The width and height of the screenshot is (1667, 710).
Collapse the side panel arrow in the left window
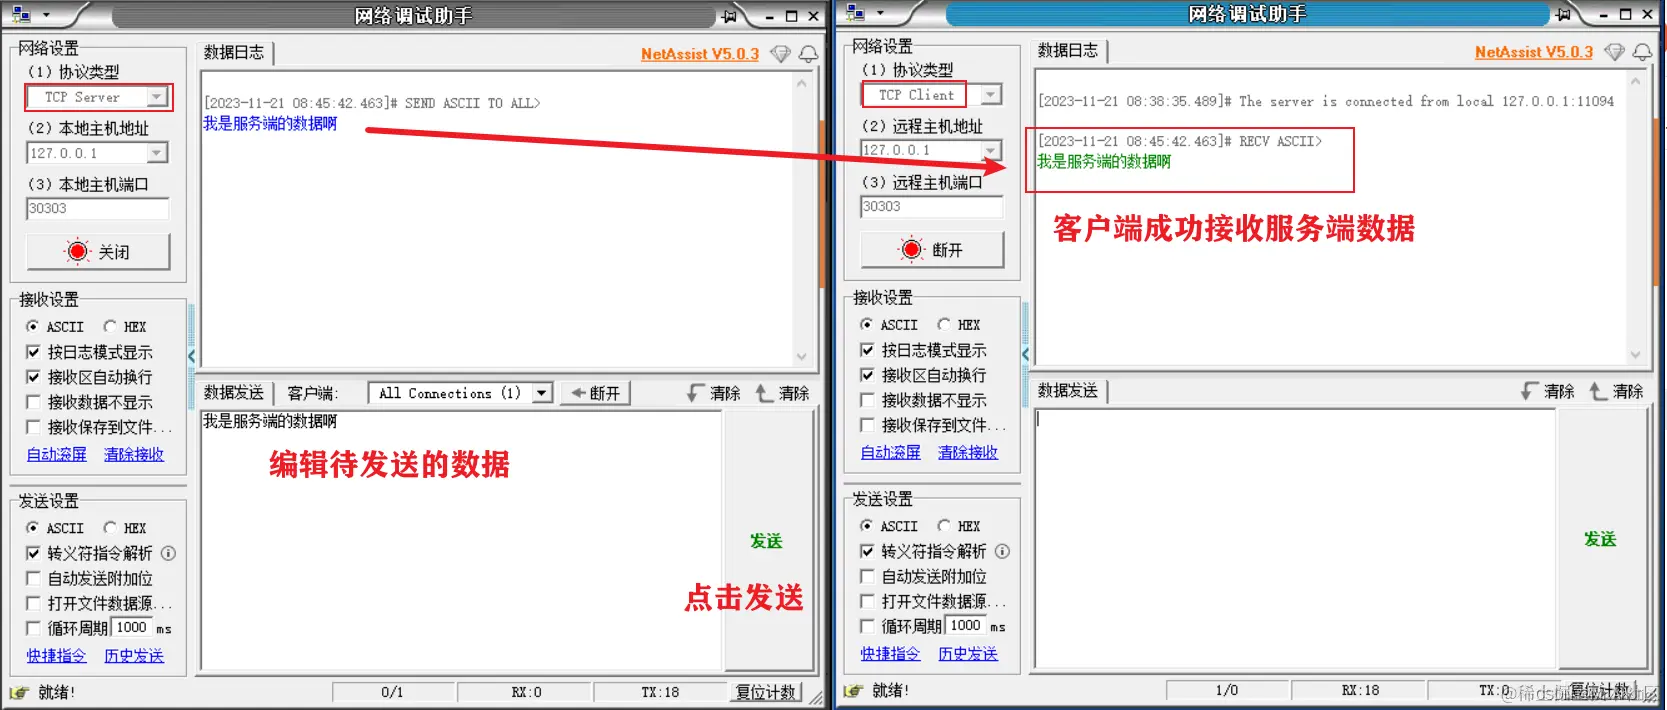coord(191,356)
